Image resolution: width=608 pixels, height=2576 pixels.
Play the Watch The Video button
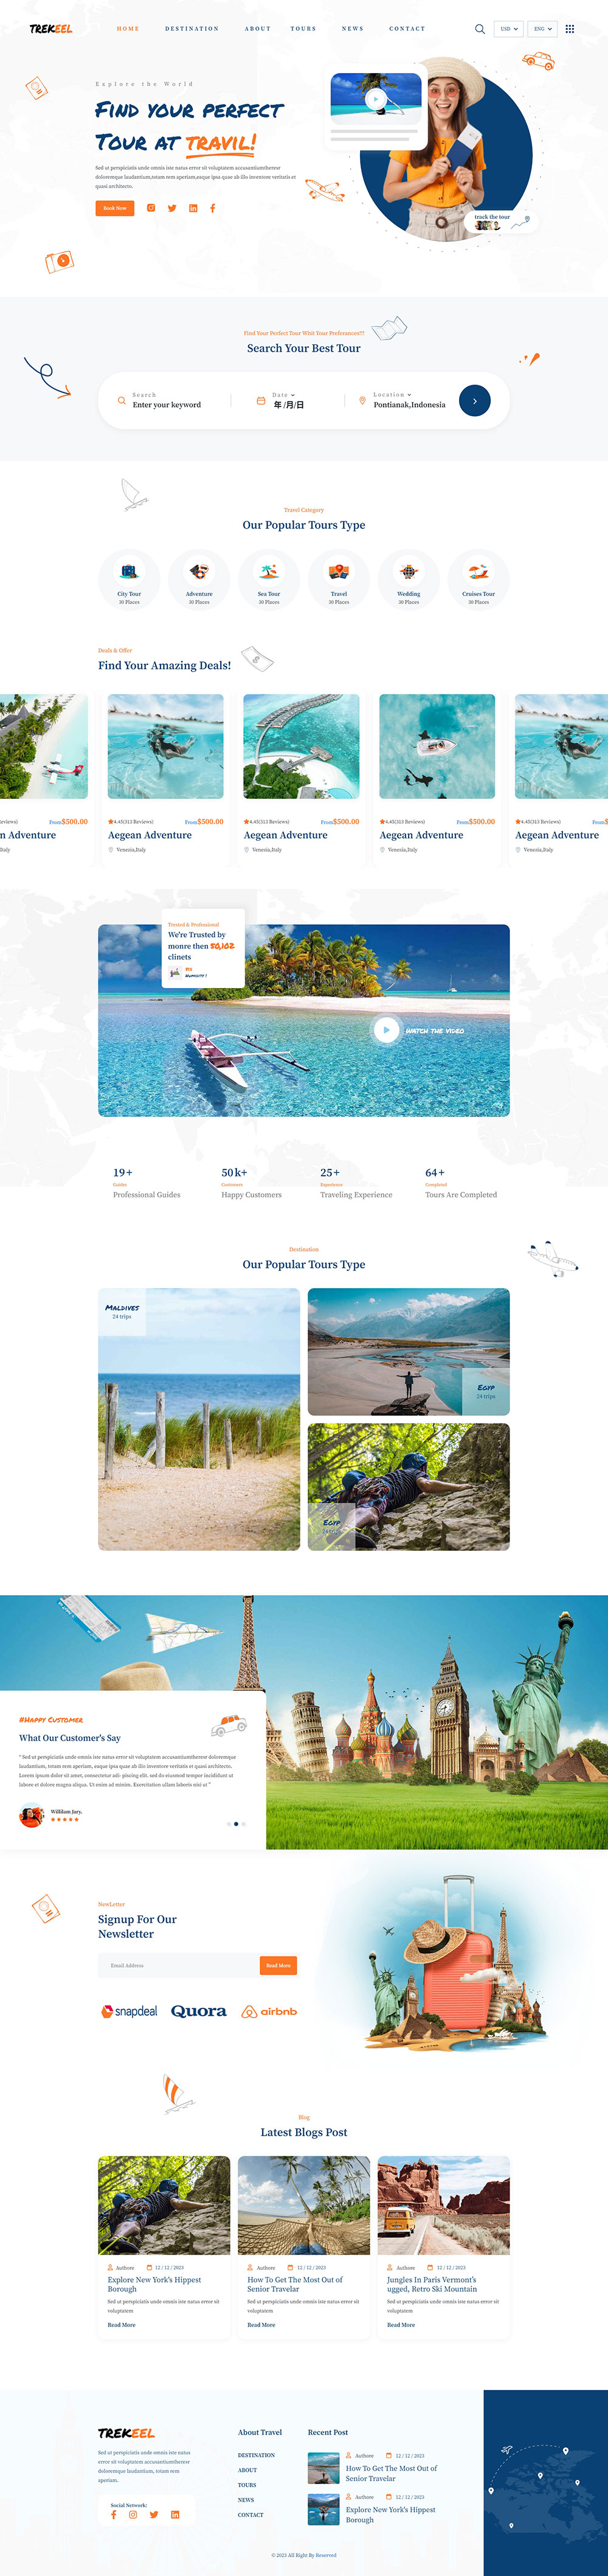point(386,1030)
